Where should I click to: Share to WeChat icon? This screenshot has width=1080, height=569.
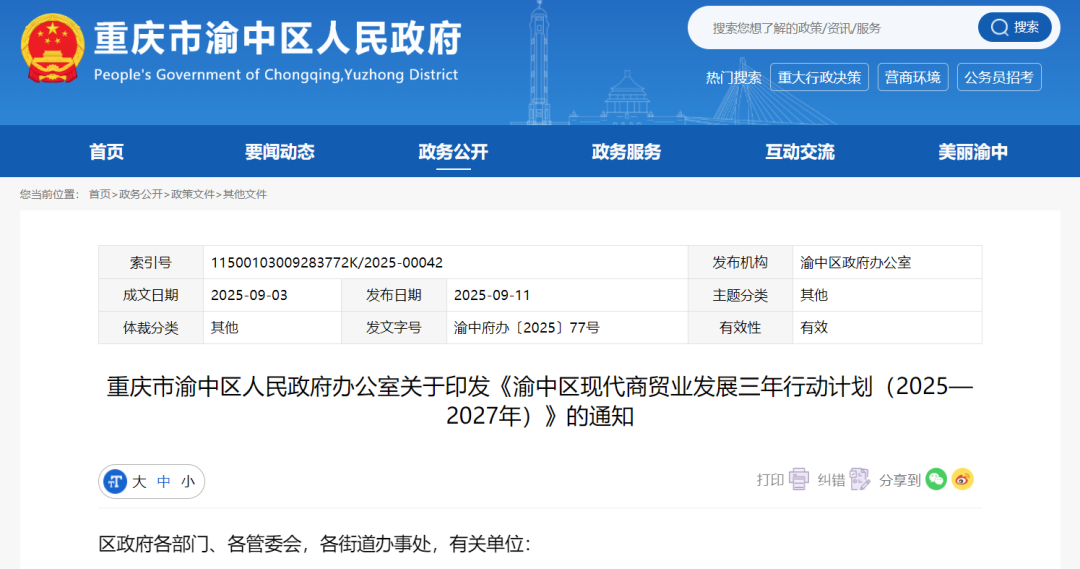[x=936, y=479]
